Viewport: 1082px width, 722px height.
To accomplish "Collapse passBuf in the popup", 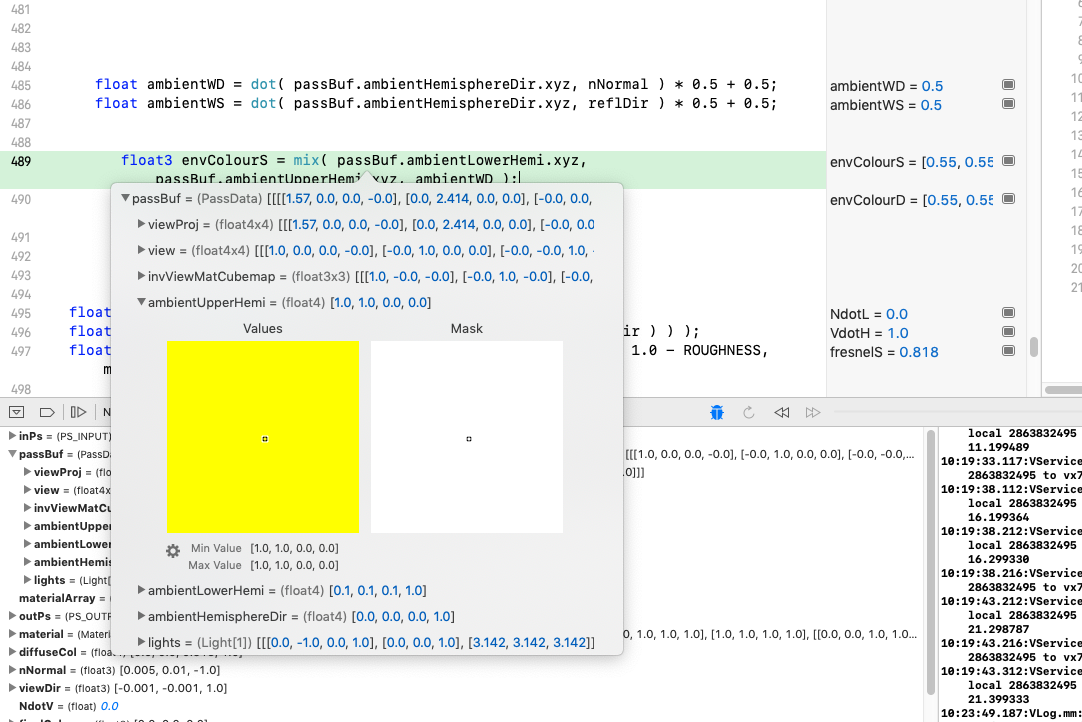I will point(126,198).
